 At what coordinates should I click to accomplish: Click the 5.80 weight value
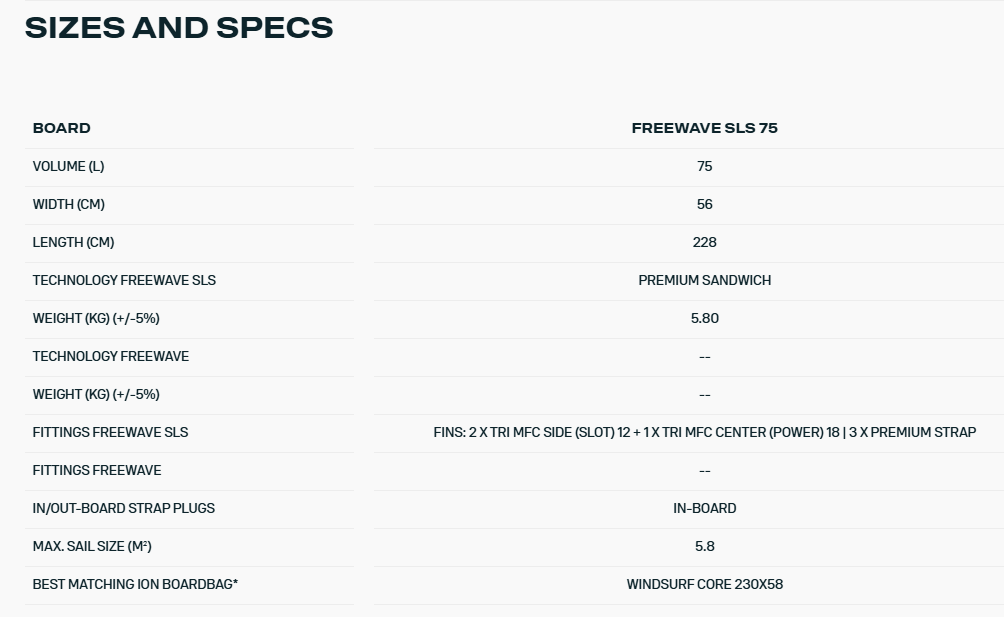tap(704, 318)
